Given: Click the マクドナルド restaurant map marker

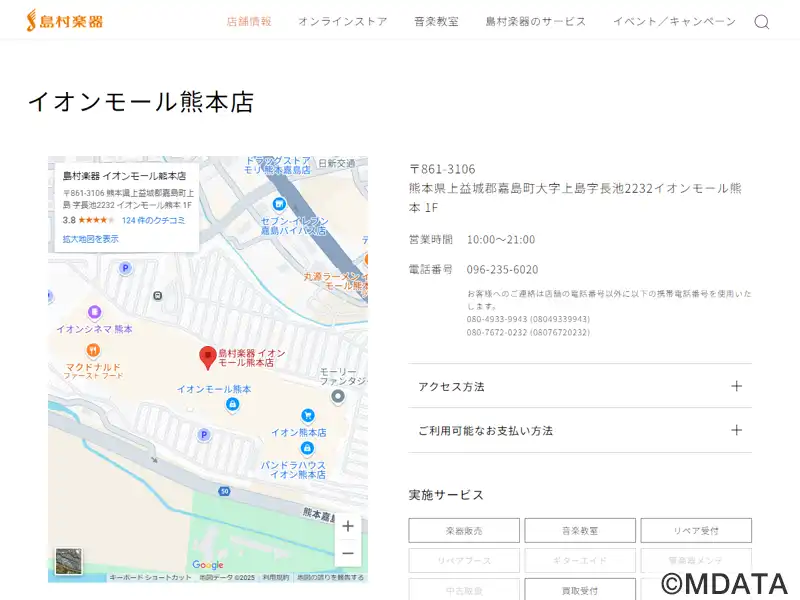Looking at the screenshot, I should (x=93, y=350).
